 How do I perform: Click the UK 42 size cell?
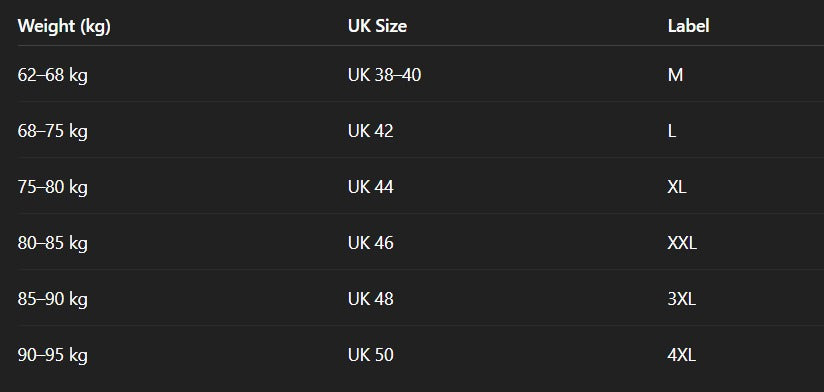point(370,131)
